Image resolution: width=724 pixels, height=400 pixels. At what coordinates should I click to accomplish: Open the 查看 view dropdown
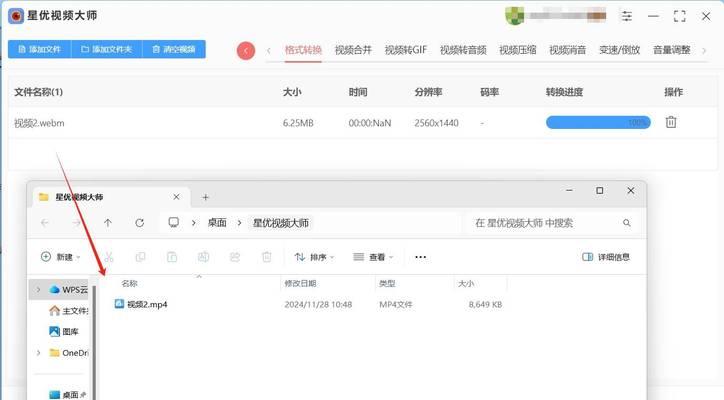coord(373,257)
